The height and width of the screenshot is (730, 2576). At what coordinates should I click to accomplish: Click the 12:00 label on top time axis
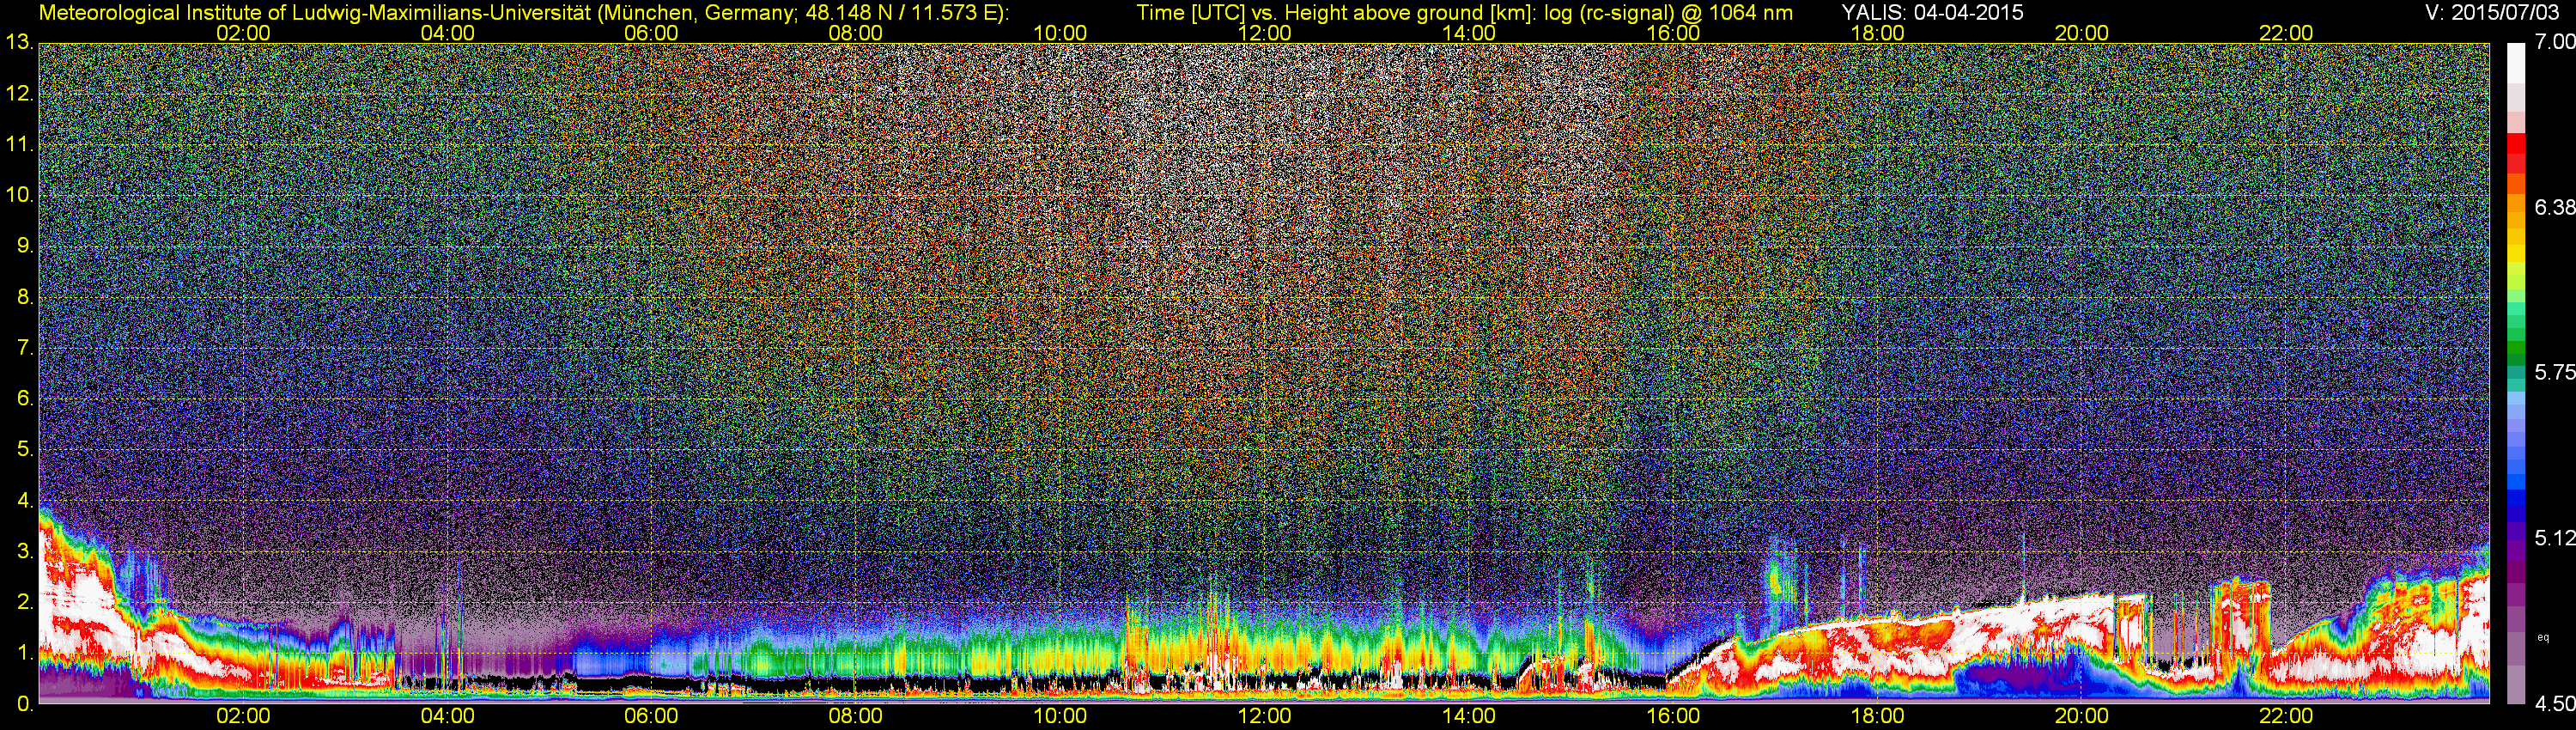pyautogui.click(x=1264, y=33)
